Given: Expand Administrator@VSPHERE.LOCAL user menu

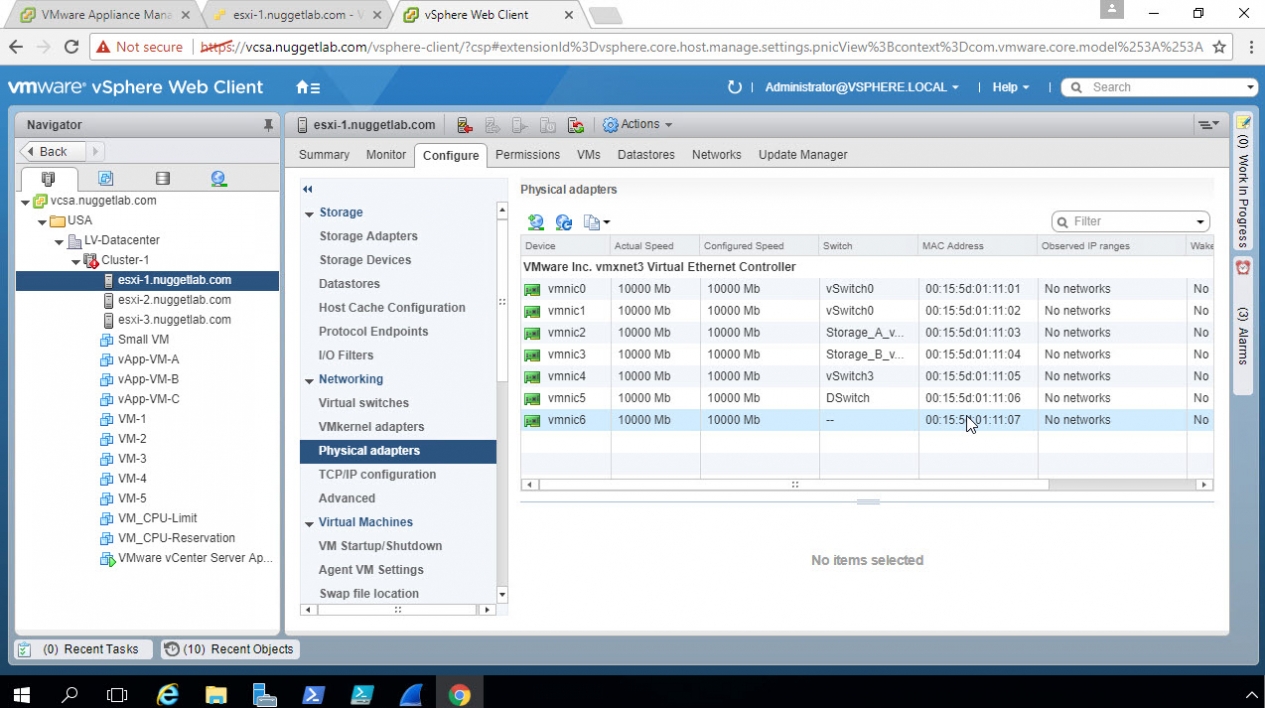Looking at the screenshot, I should point(861,87).
